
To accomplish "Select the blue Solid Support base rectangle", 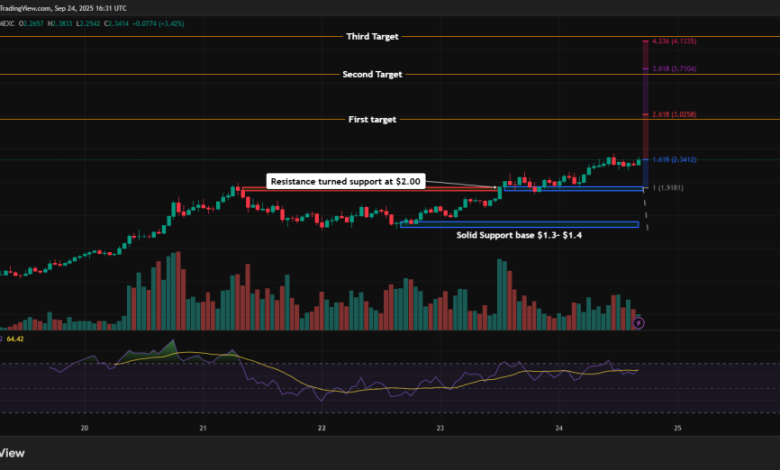I will click(x=518, y=224).
